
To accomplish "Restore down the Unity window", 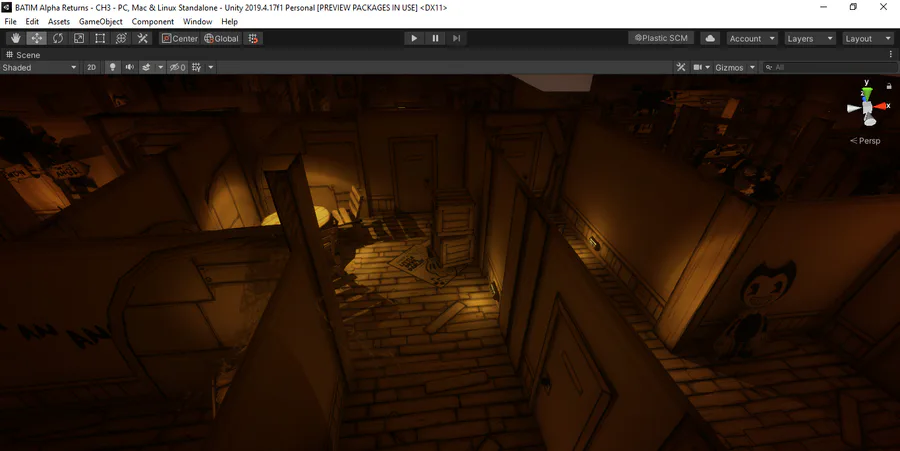I will coord(854,7).
